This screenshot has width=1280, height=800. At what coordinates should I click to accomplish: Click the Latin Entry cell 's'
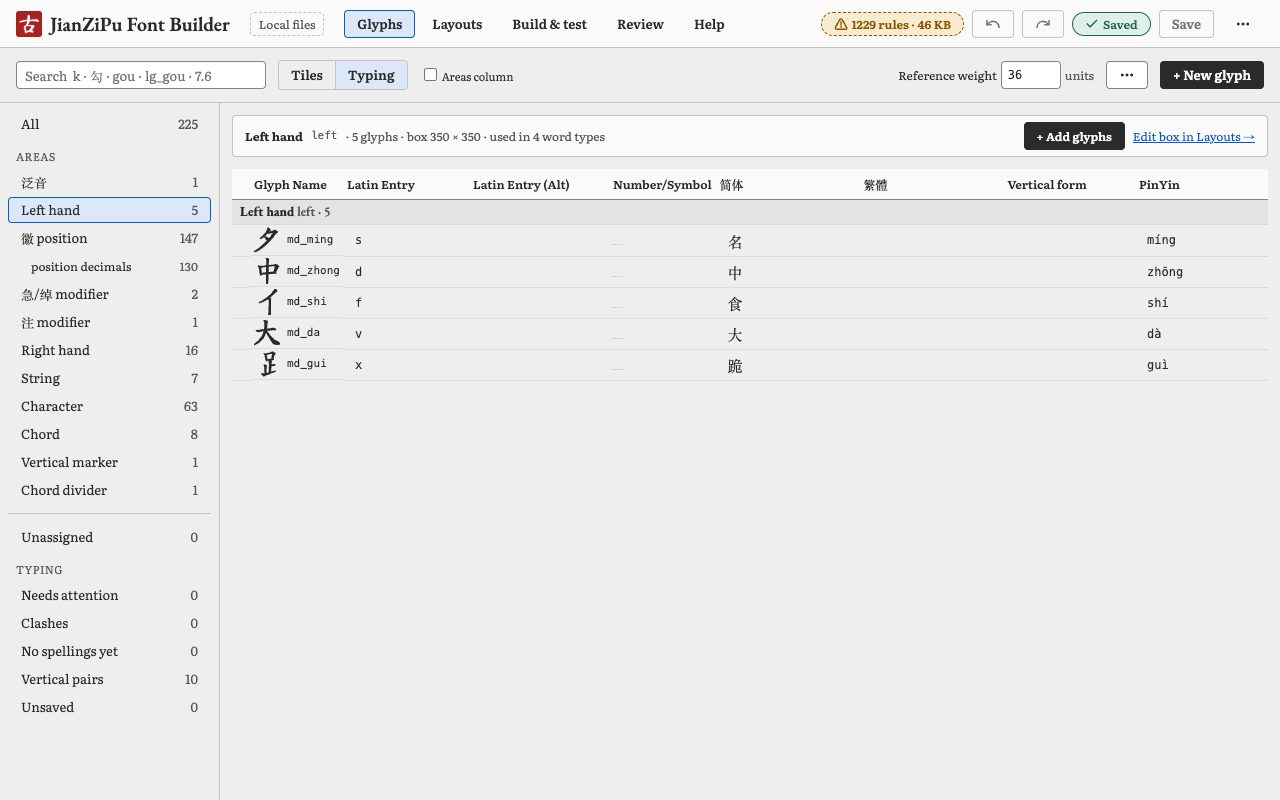click(x=359, y=240)
